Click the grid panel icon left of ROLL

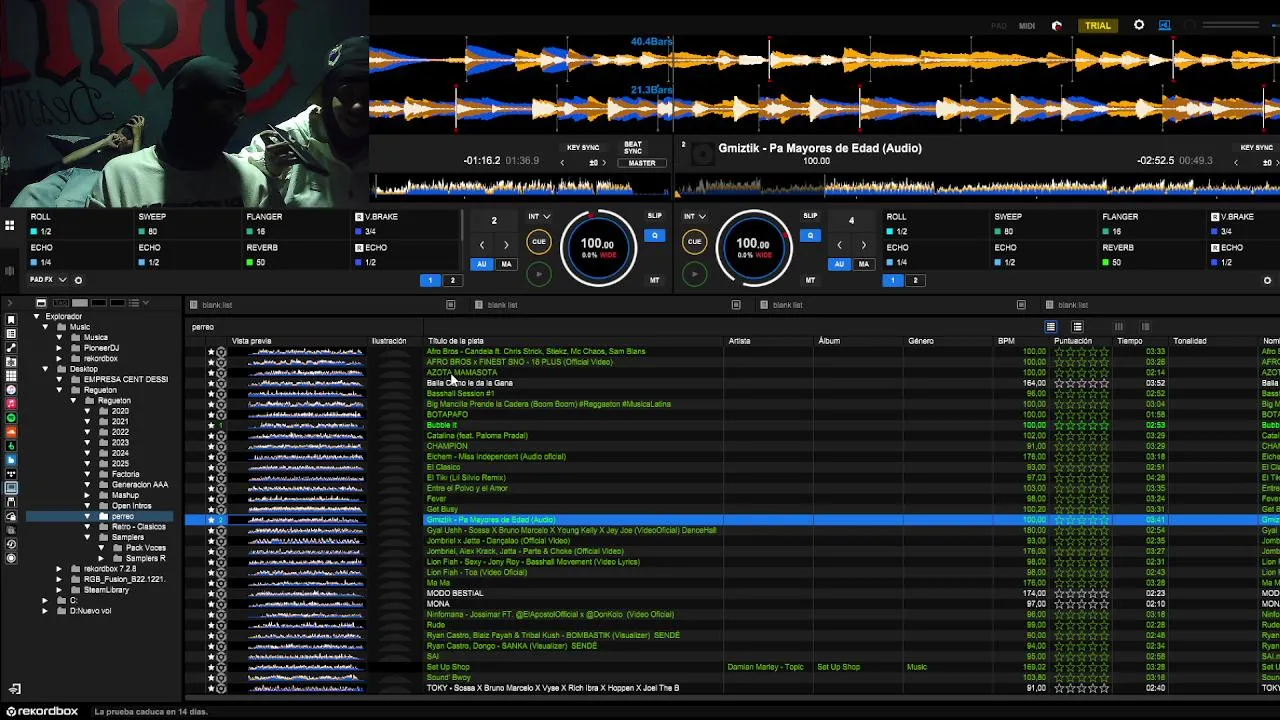click(9, 226)
